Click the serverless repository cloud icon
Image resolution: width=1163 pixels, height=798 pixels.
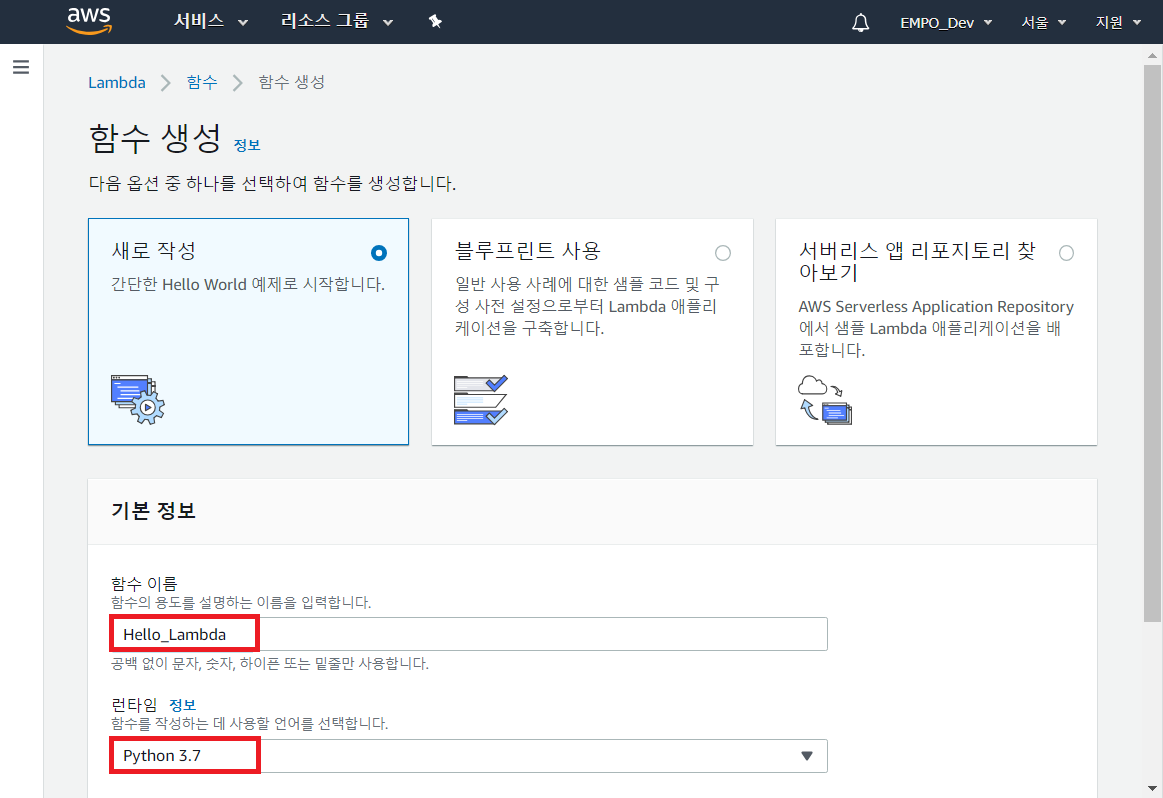825,399
